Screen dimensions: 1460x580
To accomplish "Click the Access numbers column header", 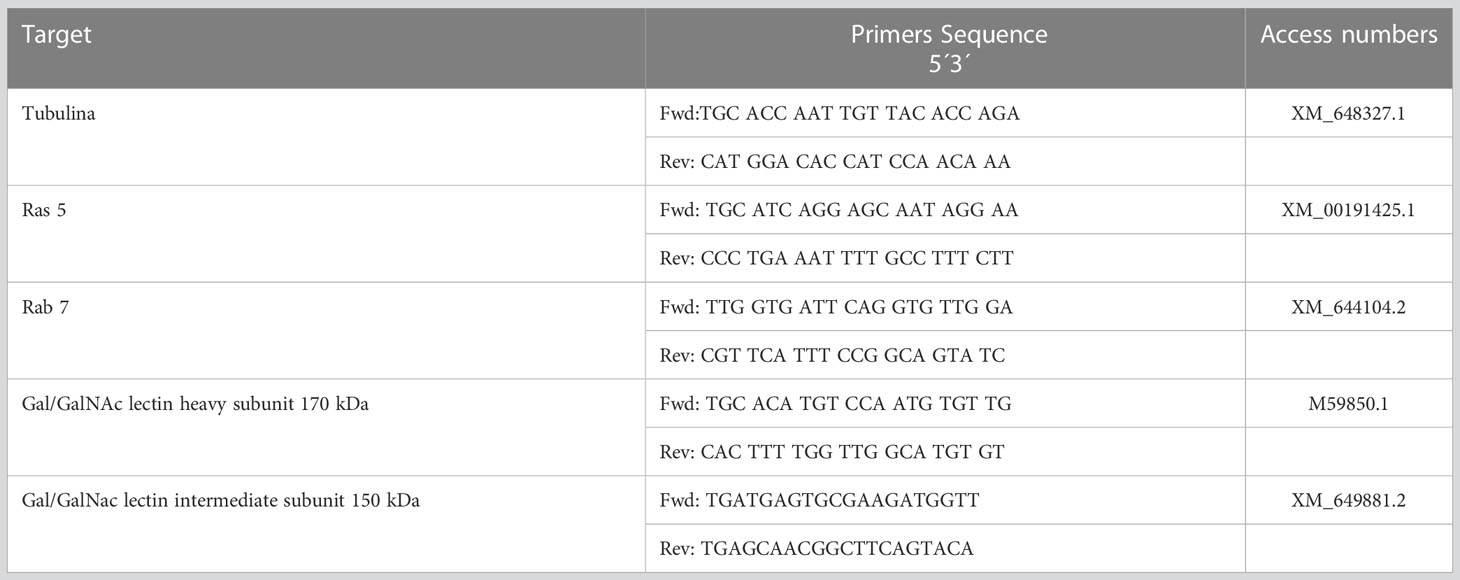I will point(1348,34).
